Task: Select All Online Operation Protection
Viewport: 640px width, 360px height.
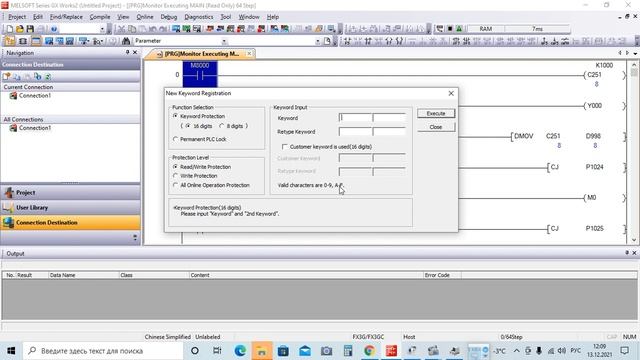Action: point(176,185)
